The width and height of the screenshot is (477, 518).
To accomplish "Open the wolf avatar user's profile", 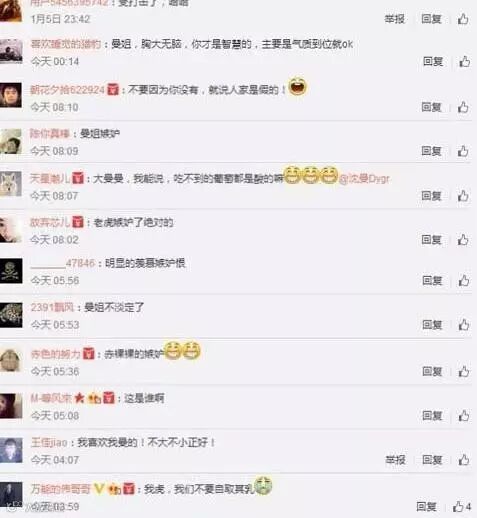I will (11, 184).
